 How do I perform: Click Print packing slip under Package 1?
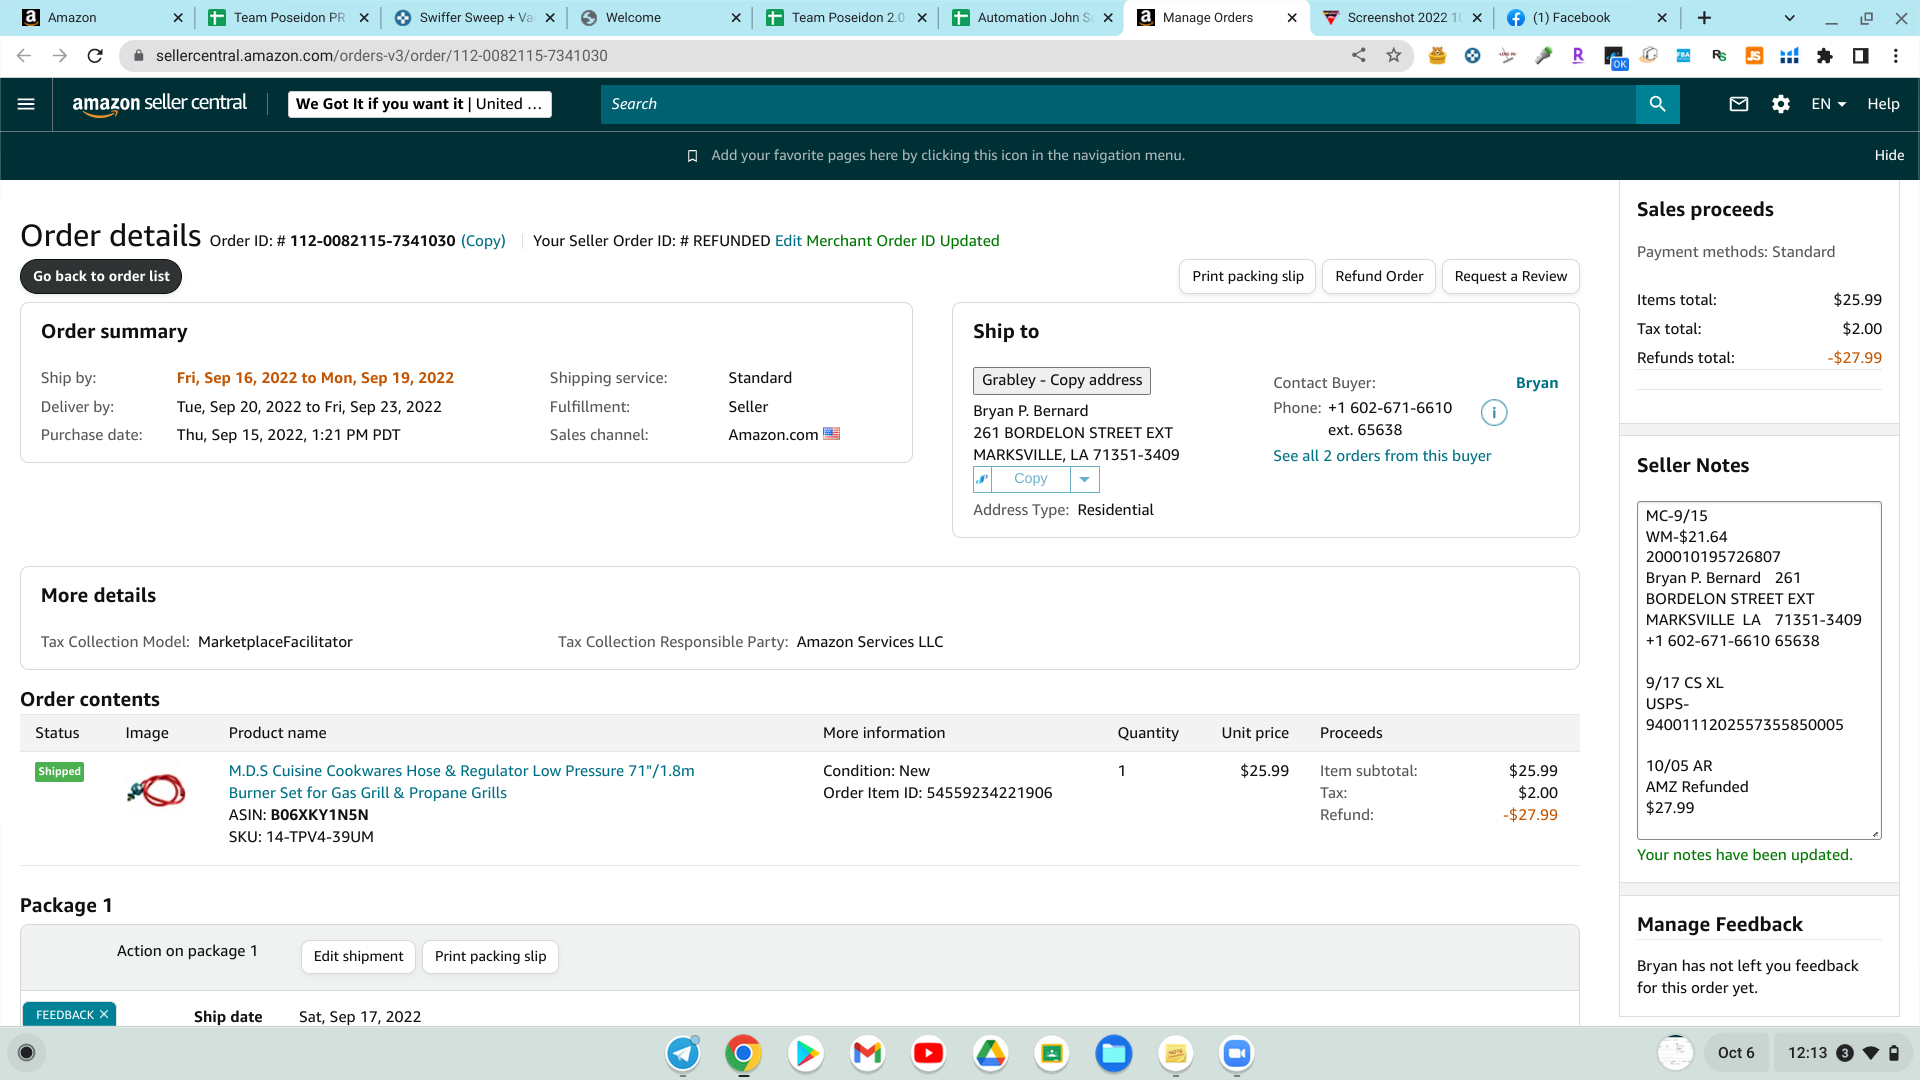[490, 957]
